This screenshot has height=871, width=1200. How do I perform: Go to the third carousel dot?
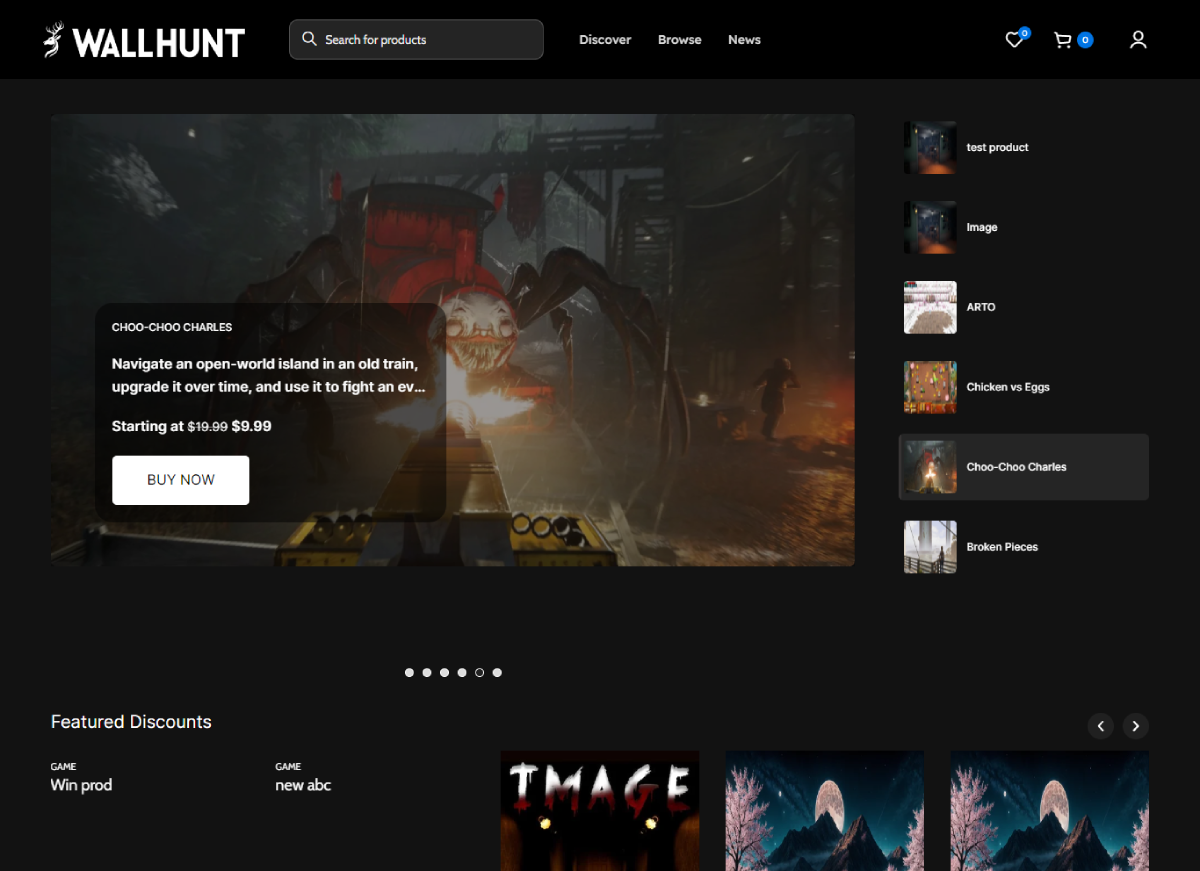point(444,673)
